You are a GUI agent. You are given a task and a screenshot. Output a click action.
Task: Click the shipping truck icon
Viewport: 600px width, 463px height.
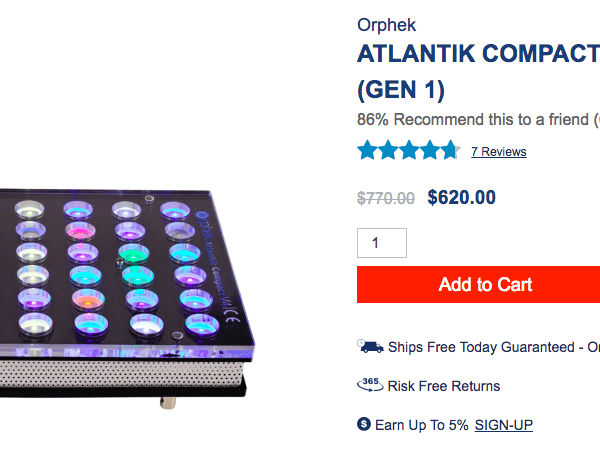pos(370,346)
